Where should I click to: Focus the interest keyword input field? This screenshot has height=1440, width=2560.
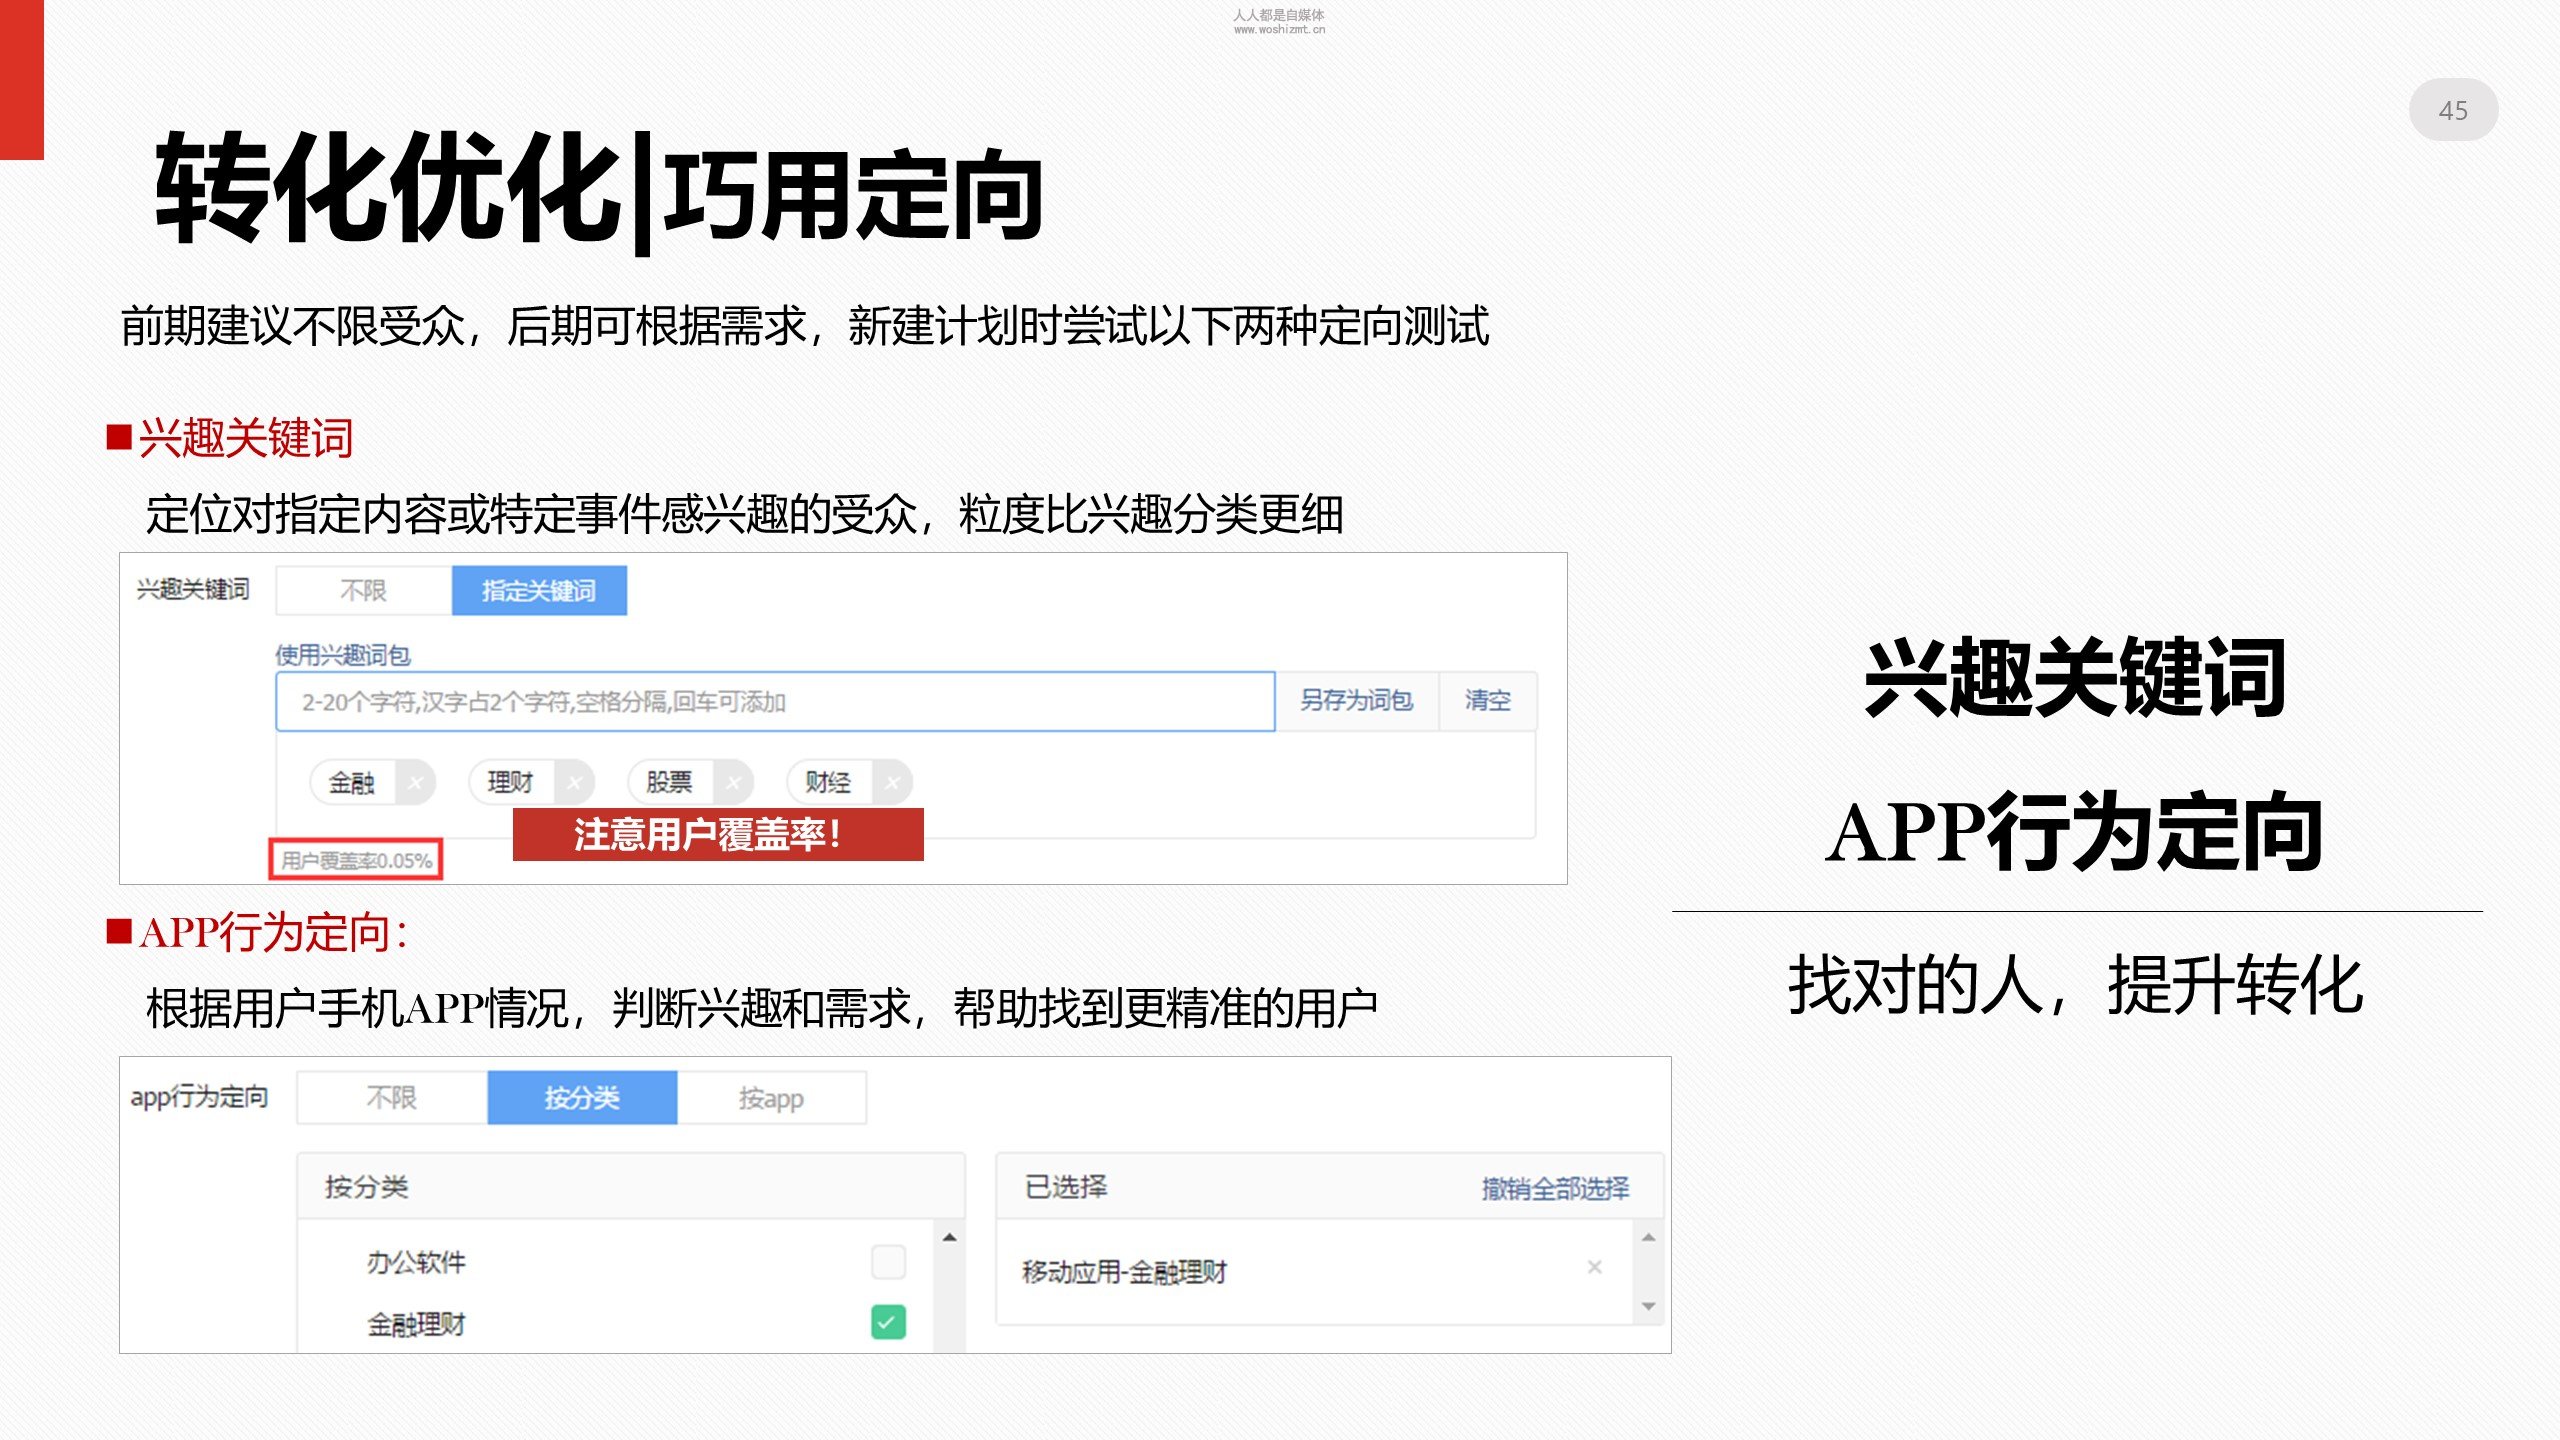pyautogui.click(x=775, y=702)
